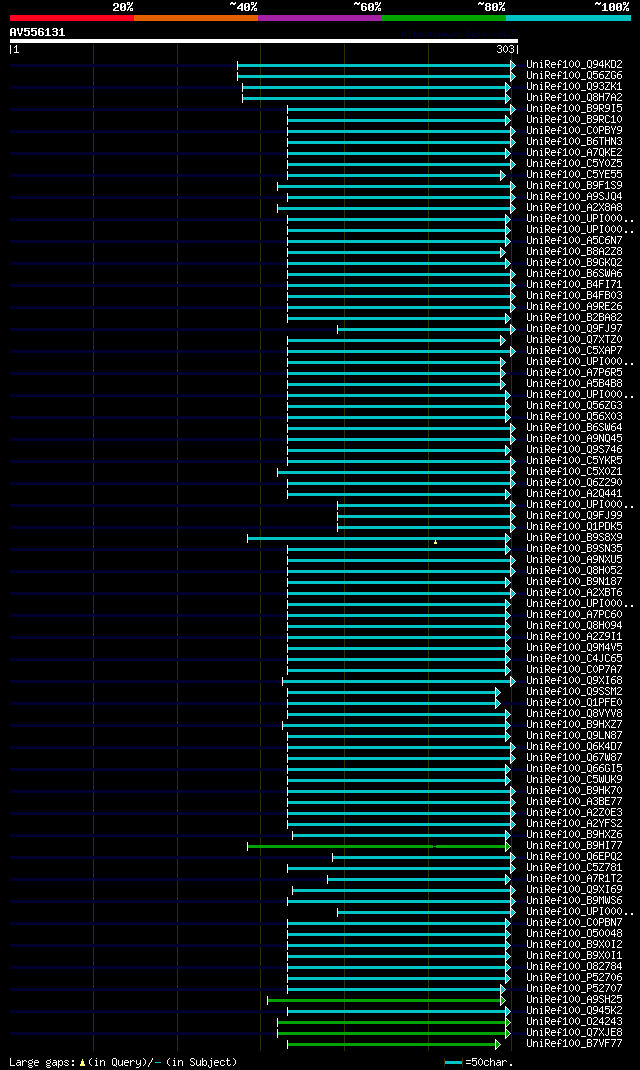Screen dimensions: 640x1070
Task: Click the orange ~40% identity legend segment
Action: (x=196, y=18)
